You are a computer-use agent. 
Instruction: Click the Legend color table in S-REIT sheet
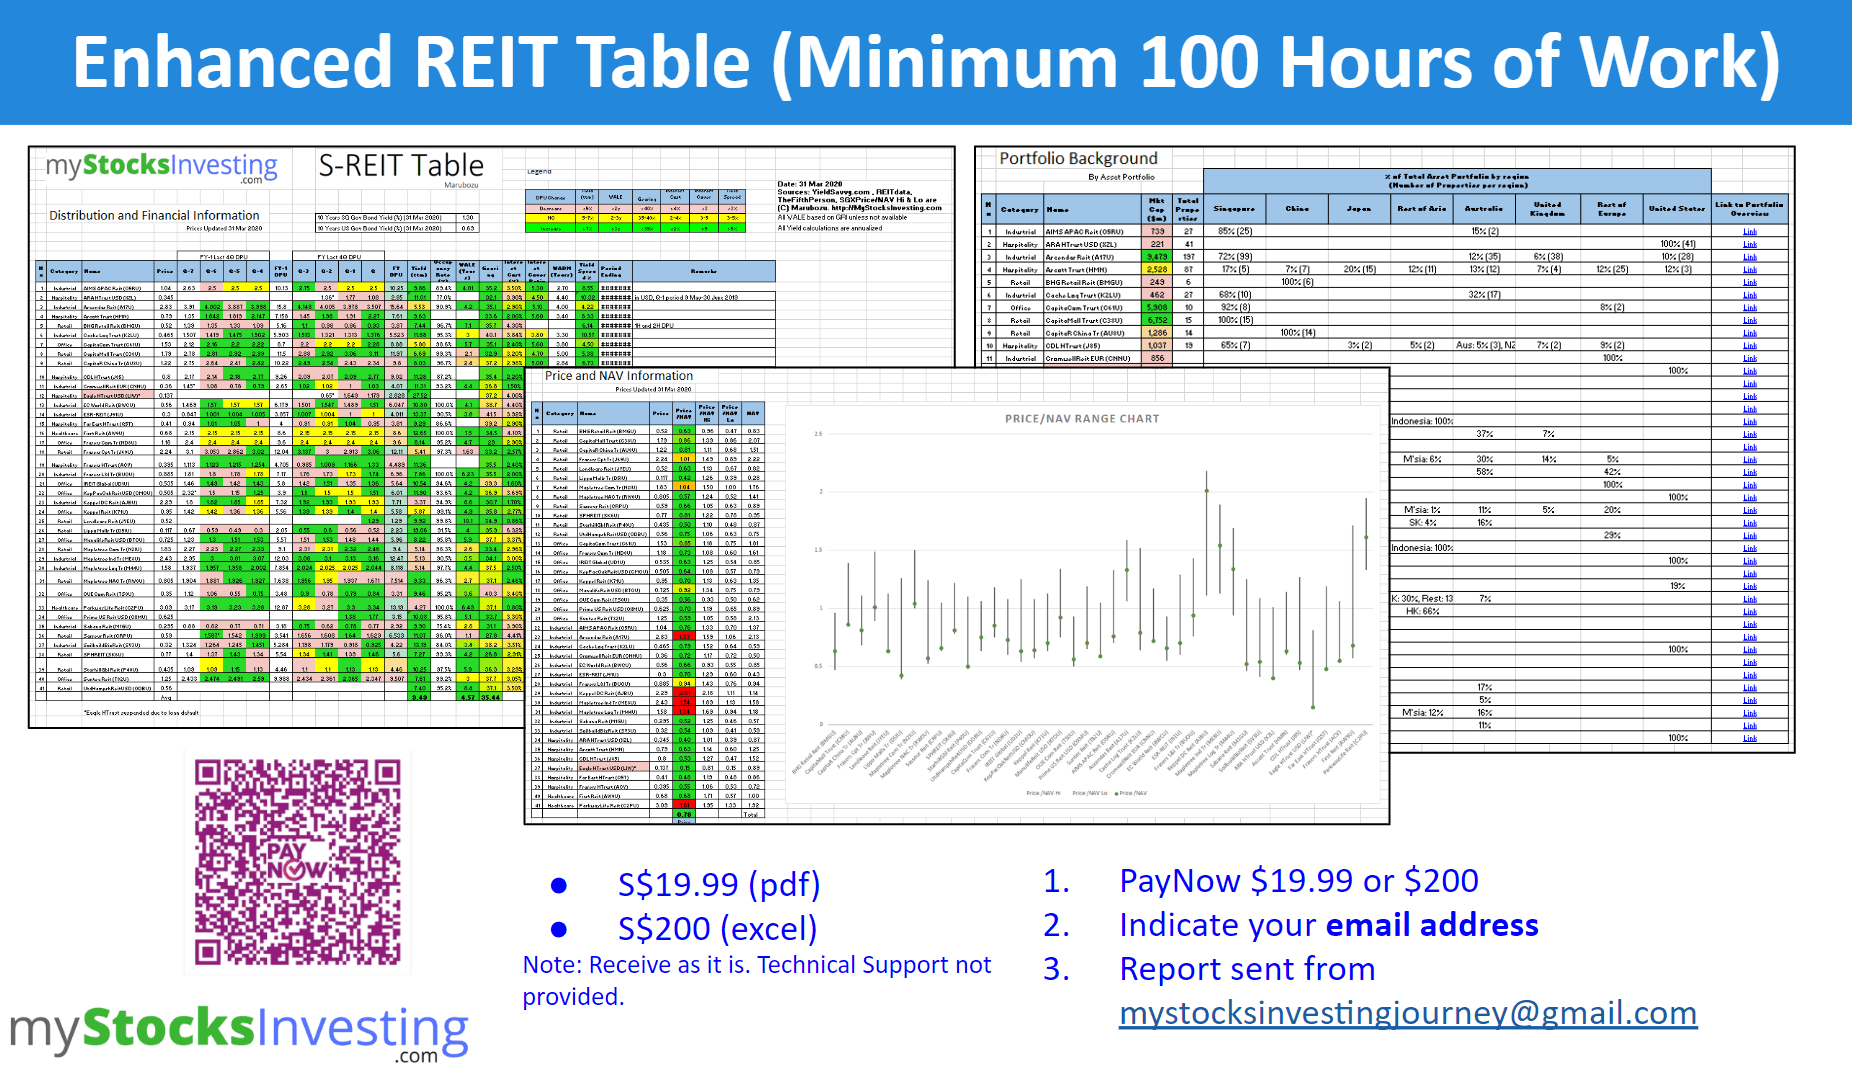click(x=635, y=212)
